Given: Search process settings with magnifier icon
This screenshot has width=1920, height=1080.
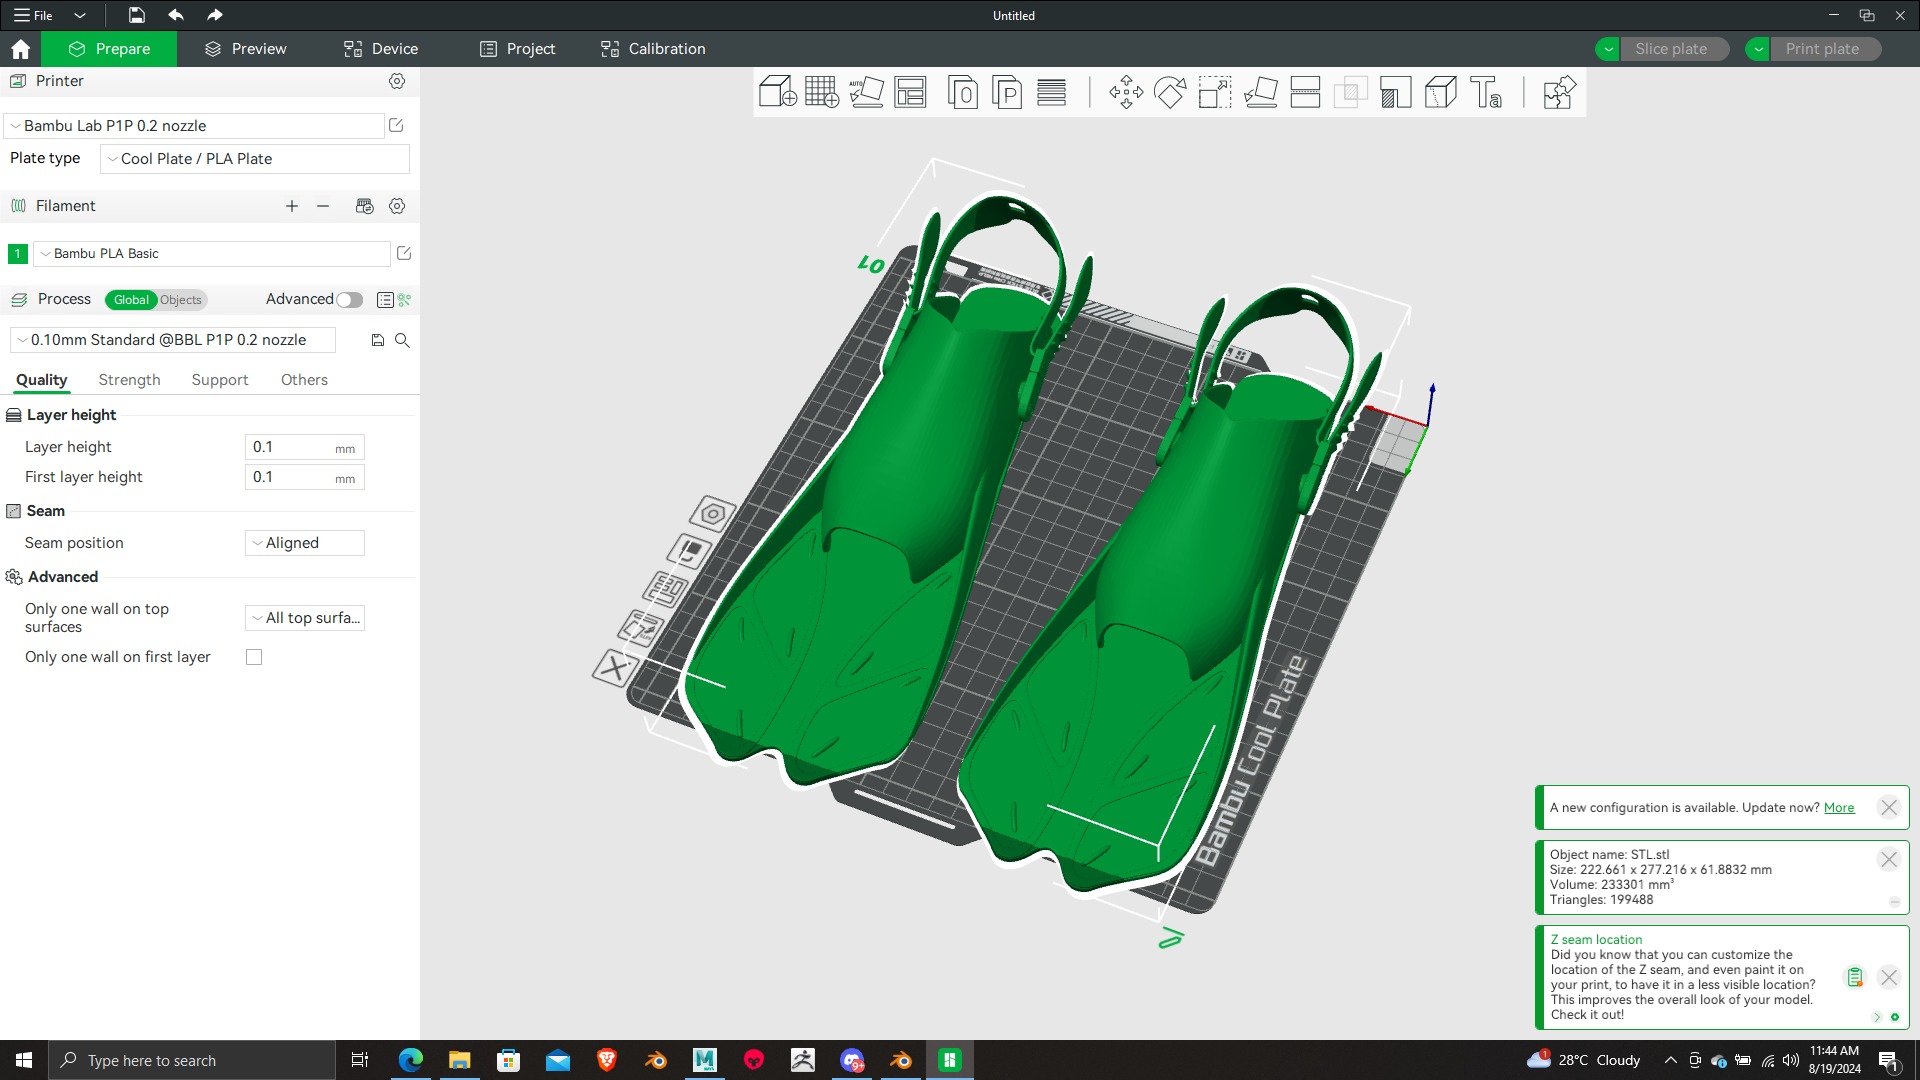Looking at the screenshot, I should coord(402,340).
